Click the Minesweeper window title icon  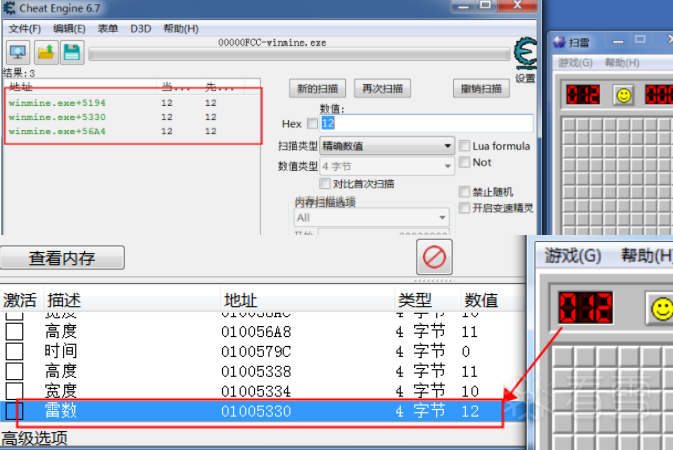[x=559, y=42]
